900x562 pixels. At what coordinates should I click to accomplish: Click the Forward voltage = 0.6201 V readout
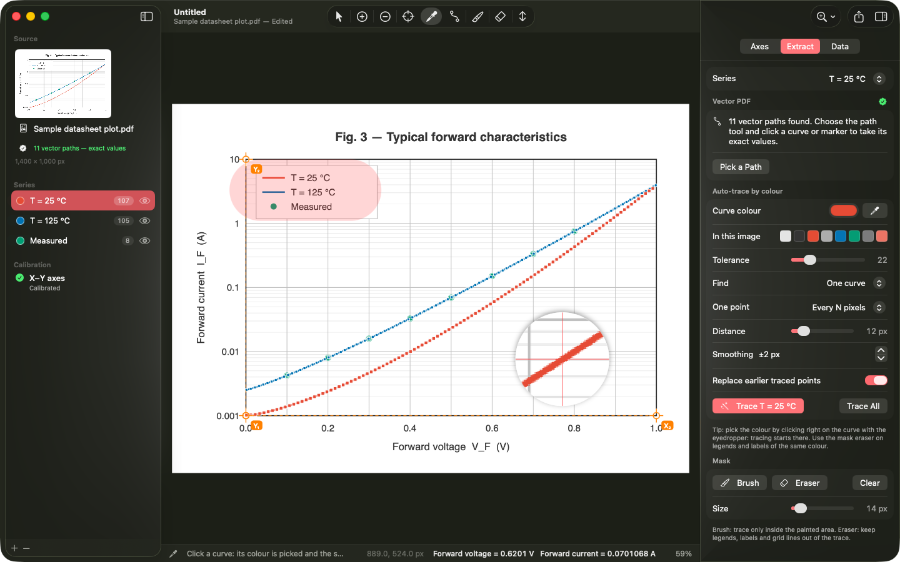[x=483, y=554]
